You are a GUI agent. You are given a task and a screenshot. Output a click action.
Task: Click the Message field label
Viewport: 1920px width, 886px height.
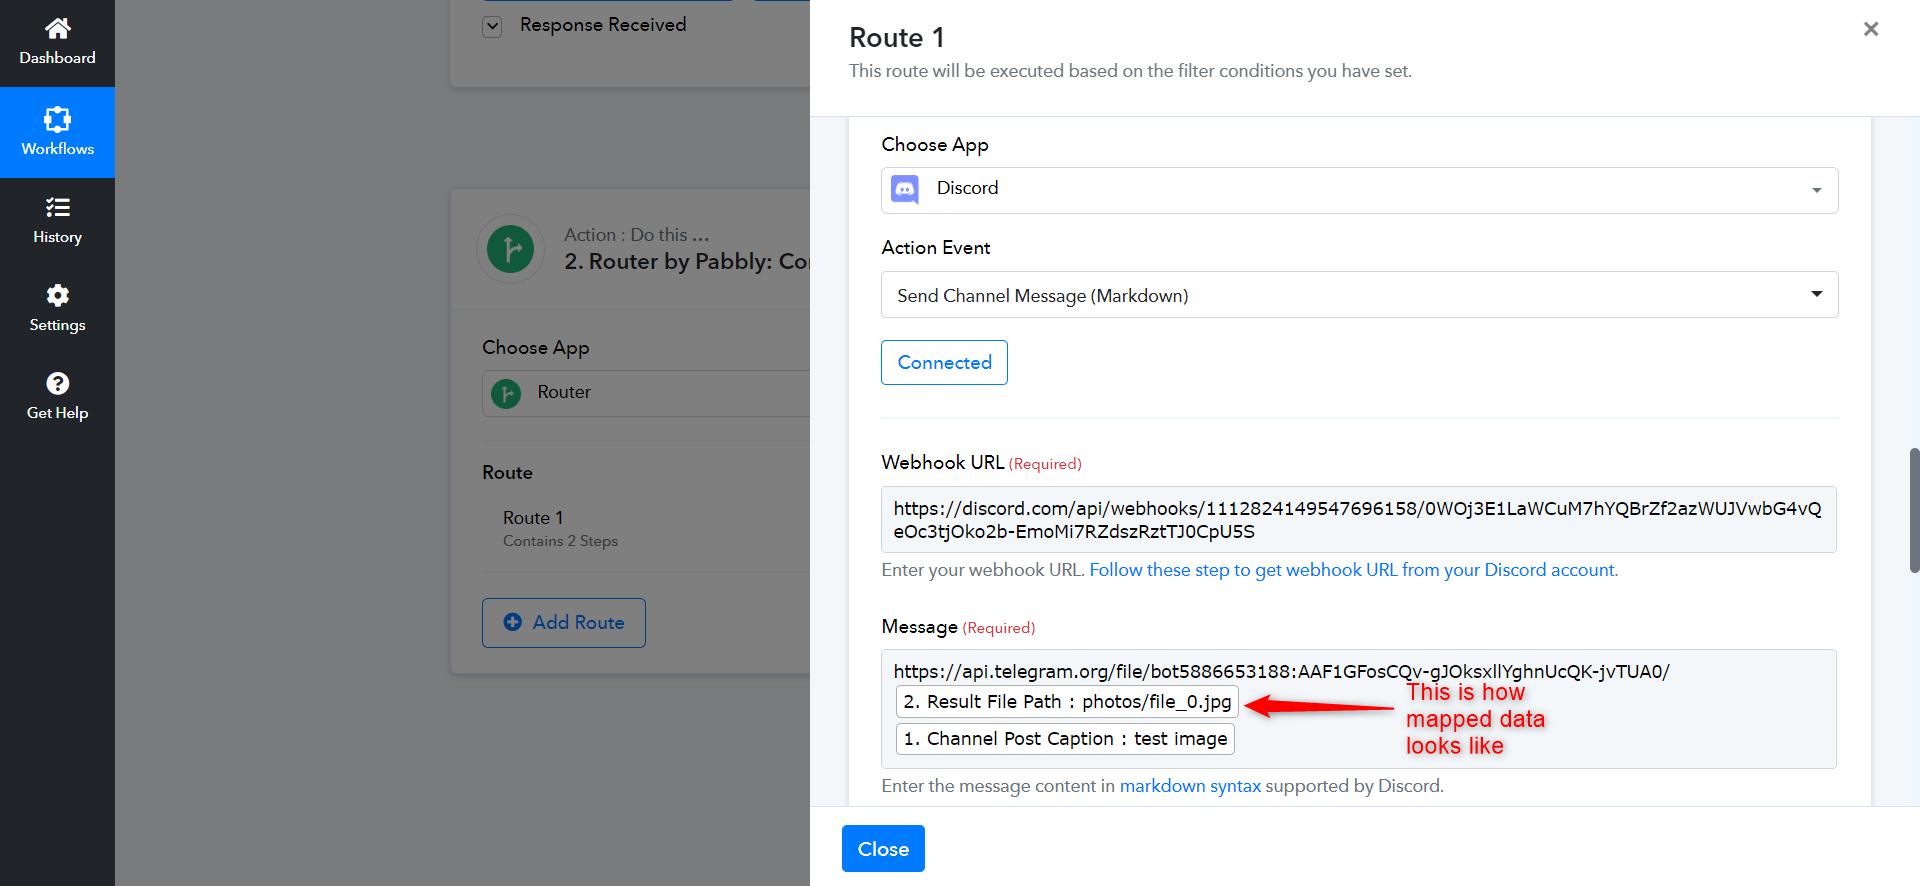919,627
